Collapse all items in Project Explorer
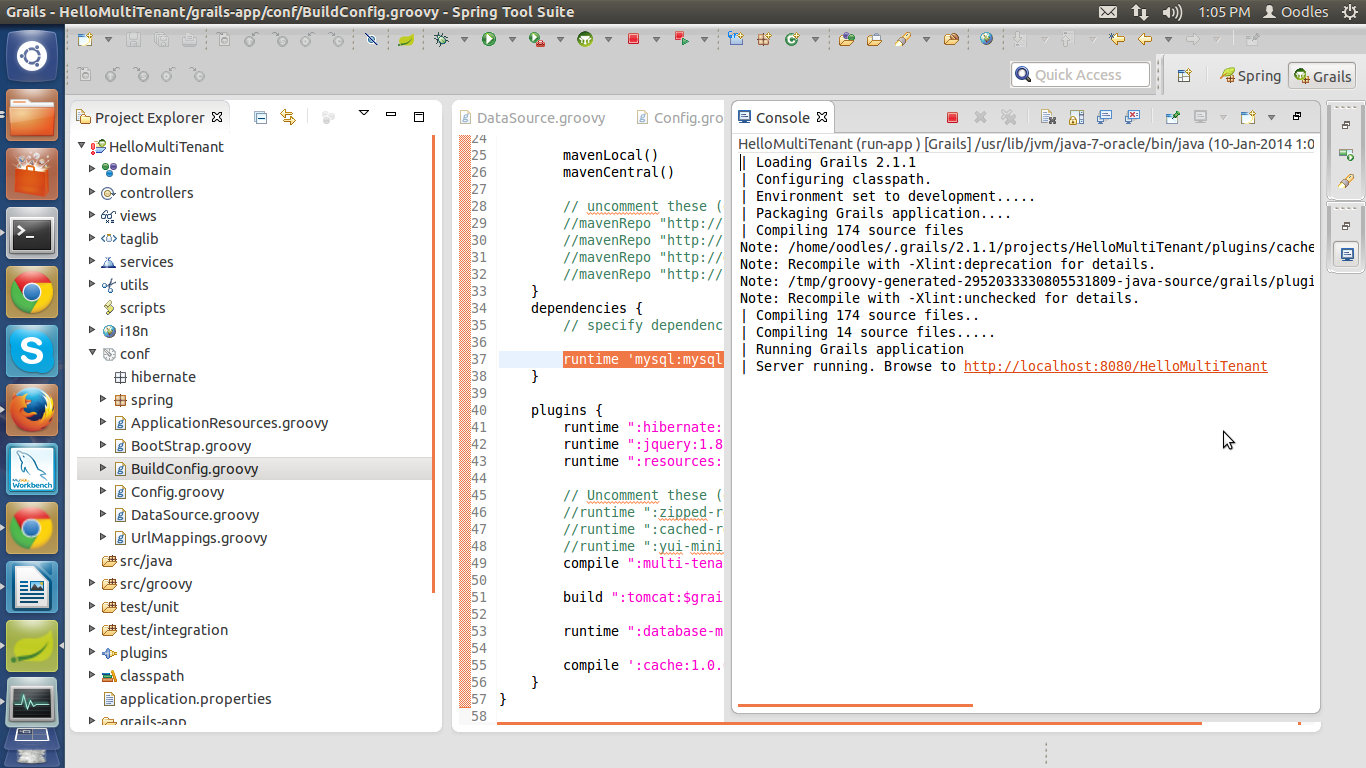 [260, 117]
